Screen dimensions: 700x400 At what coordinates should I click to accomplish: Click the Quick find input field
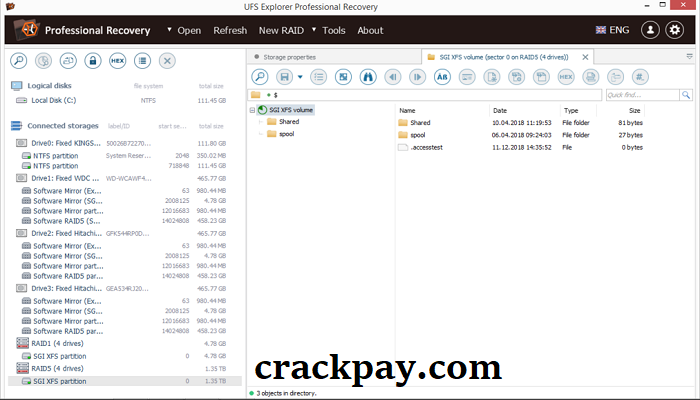click(x=642, y=95)
